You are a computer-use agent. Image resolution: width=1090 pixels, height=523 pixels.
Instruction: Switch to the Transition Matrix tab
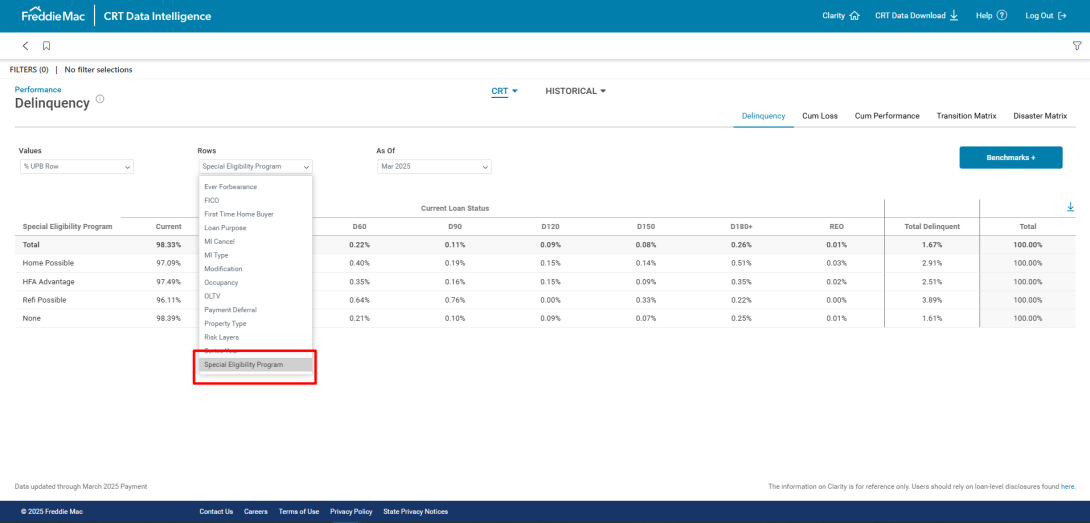coord(966,116)
